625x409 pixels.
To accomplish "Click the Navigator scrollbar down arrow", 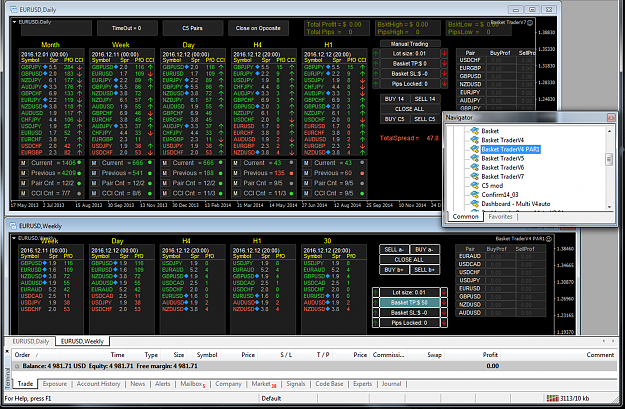I will click(x=609, y=206).
